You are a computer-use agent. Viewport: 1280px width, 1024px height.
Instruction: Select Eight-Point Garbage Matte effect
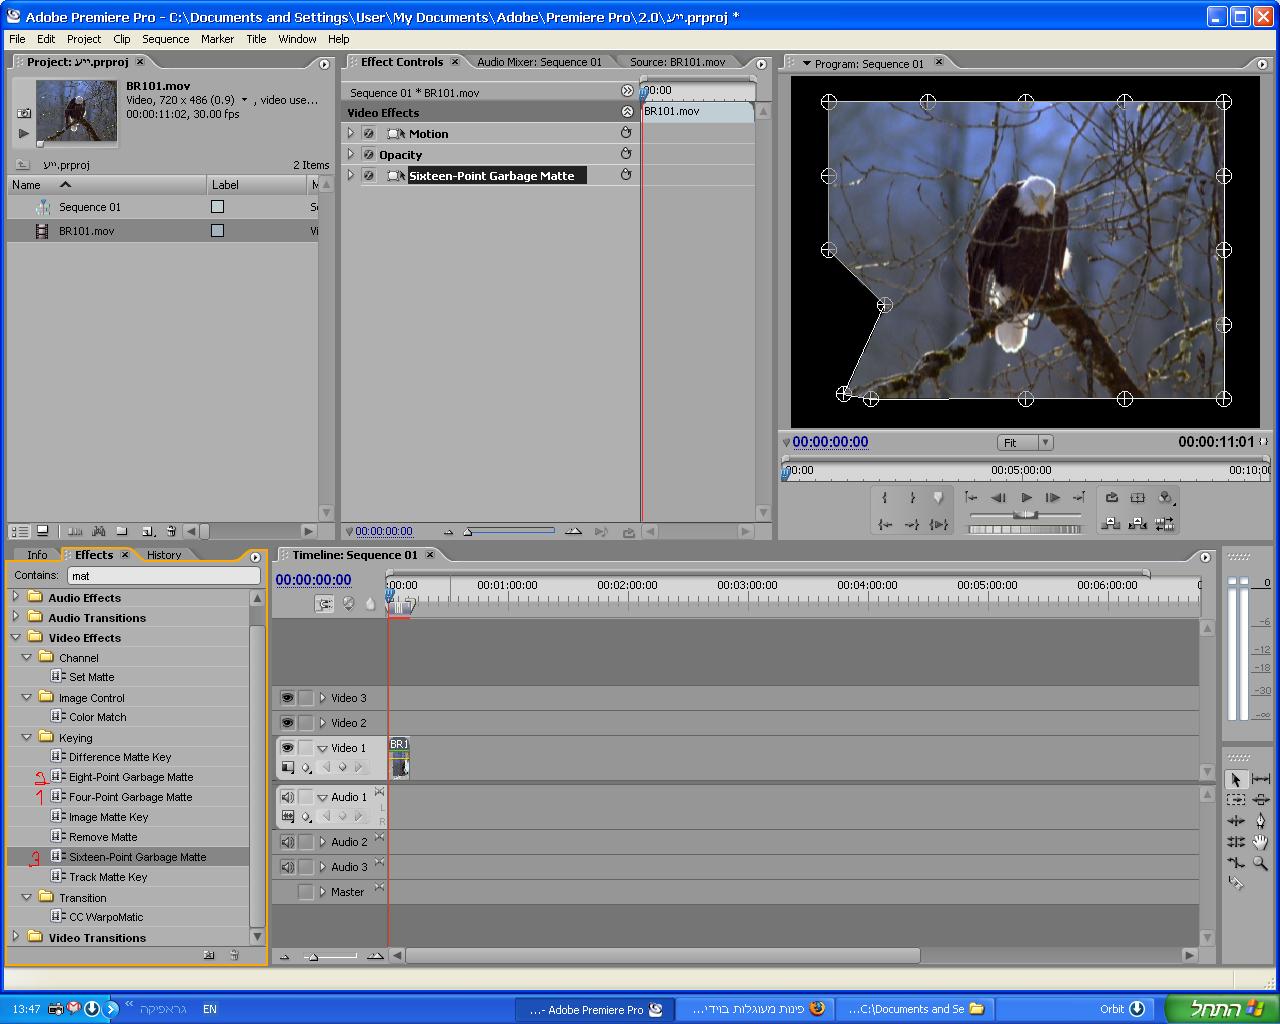coord(130,777)
